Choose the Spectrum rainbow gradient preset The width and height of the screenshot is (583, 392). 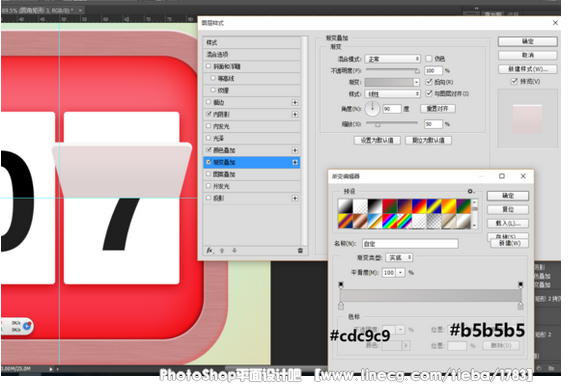click(x=389, y=221)
